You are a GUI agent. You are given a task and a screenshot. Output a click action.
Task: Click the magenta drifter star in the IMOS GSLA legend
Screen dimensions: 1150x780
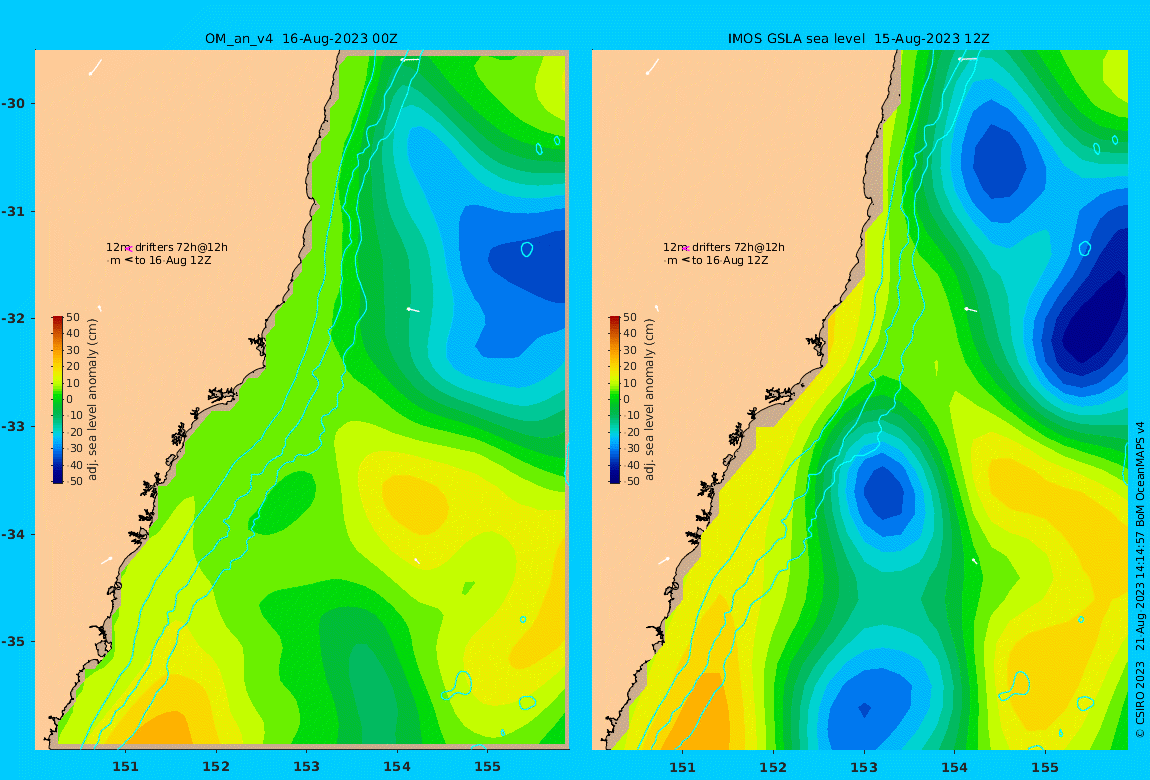click(685, 249)
